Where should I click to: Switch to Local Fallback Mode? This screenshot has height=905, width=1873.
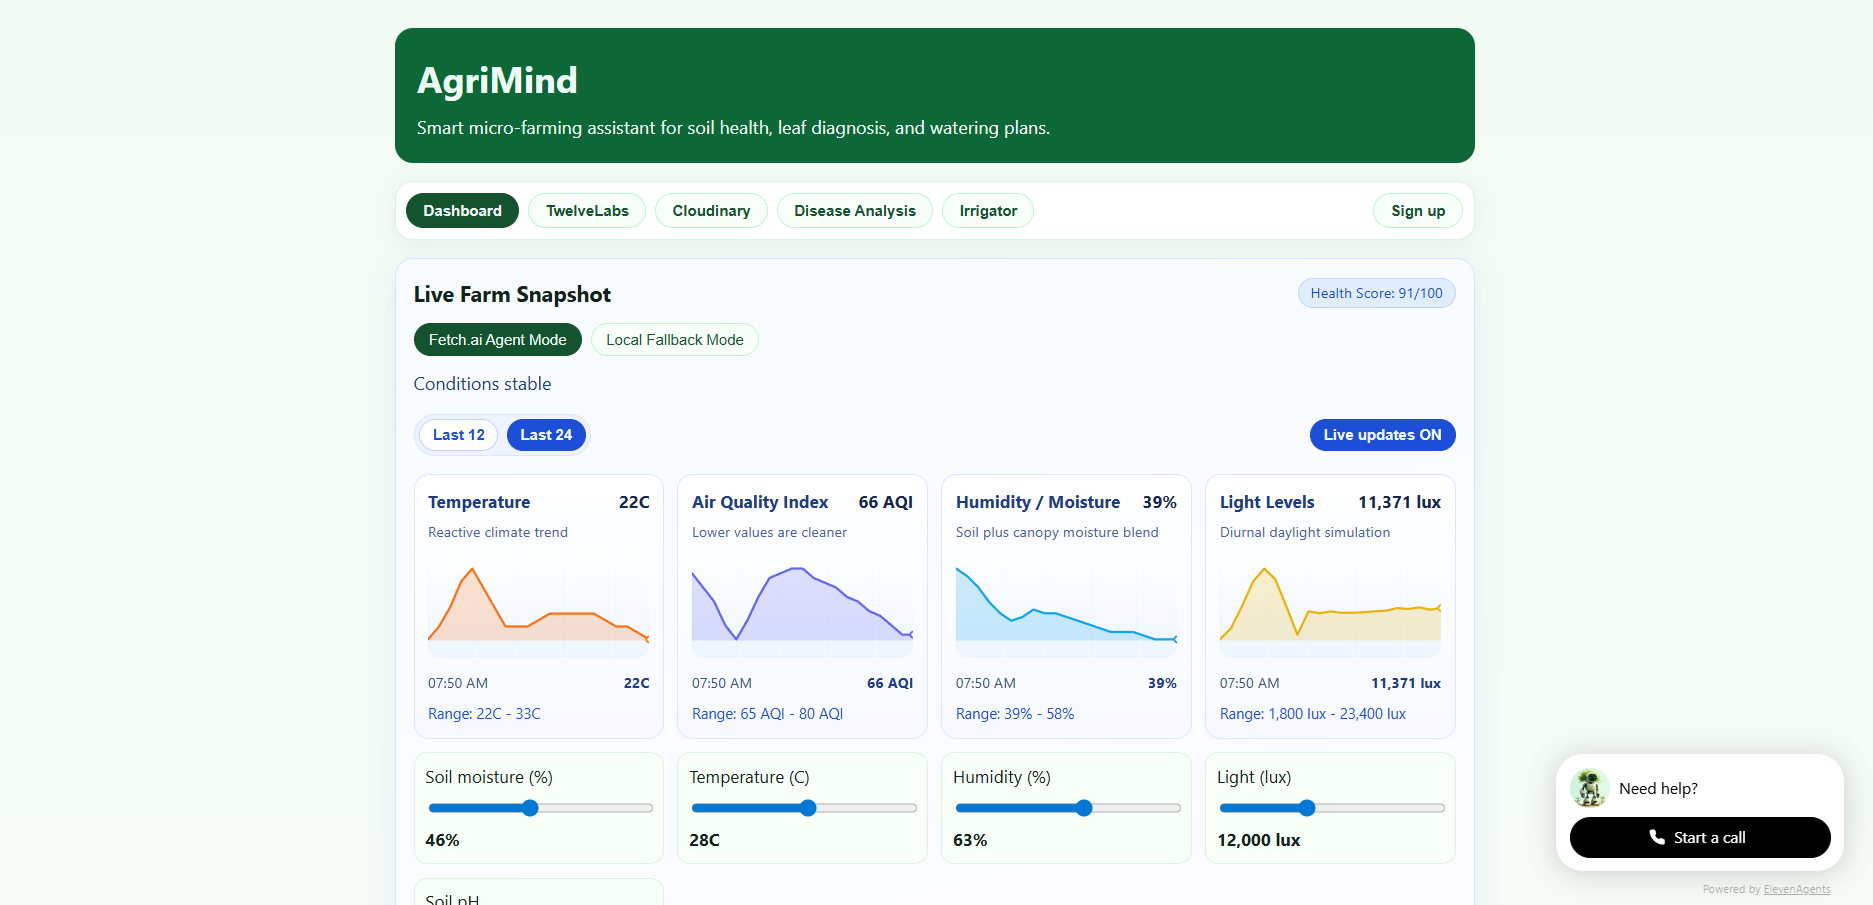tap(675, 340)
